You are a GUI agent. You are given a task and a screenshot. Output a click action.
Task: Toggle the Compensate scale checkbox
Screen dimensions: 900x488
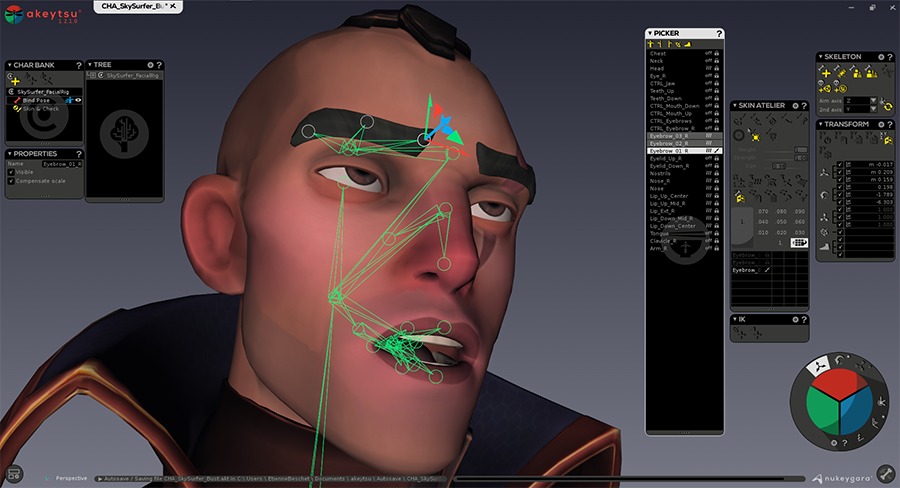[x=11, y=181]
